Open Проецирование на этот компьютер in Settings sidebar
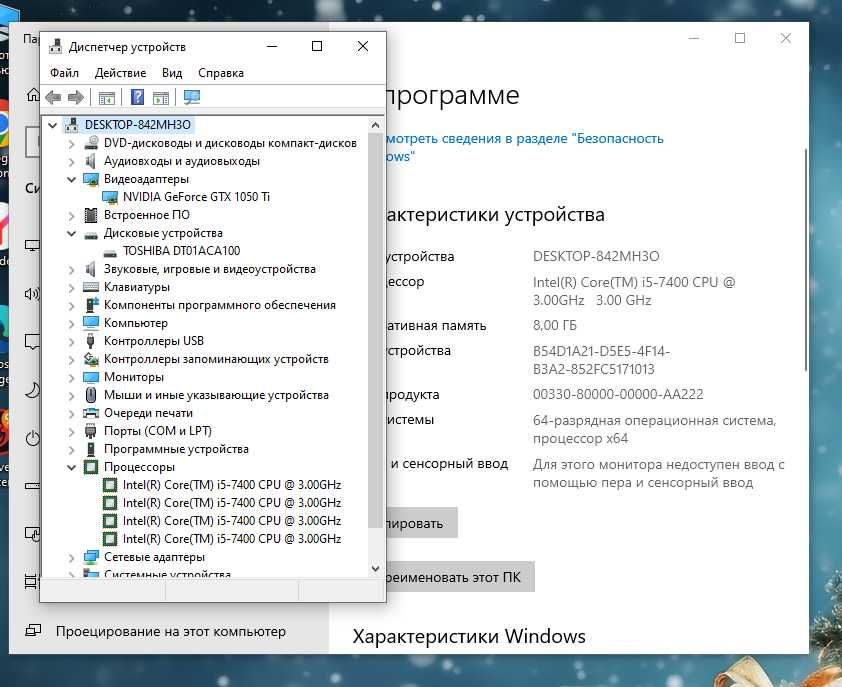 (x=171, y=631)
